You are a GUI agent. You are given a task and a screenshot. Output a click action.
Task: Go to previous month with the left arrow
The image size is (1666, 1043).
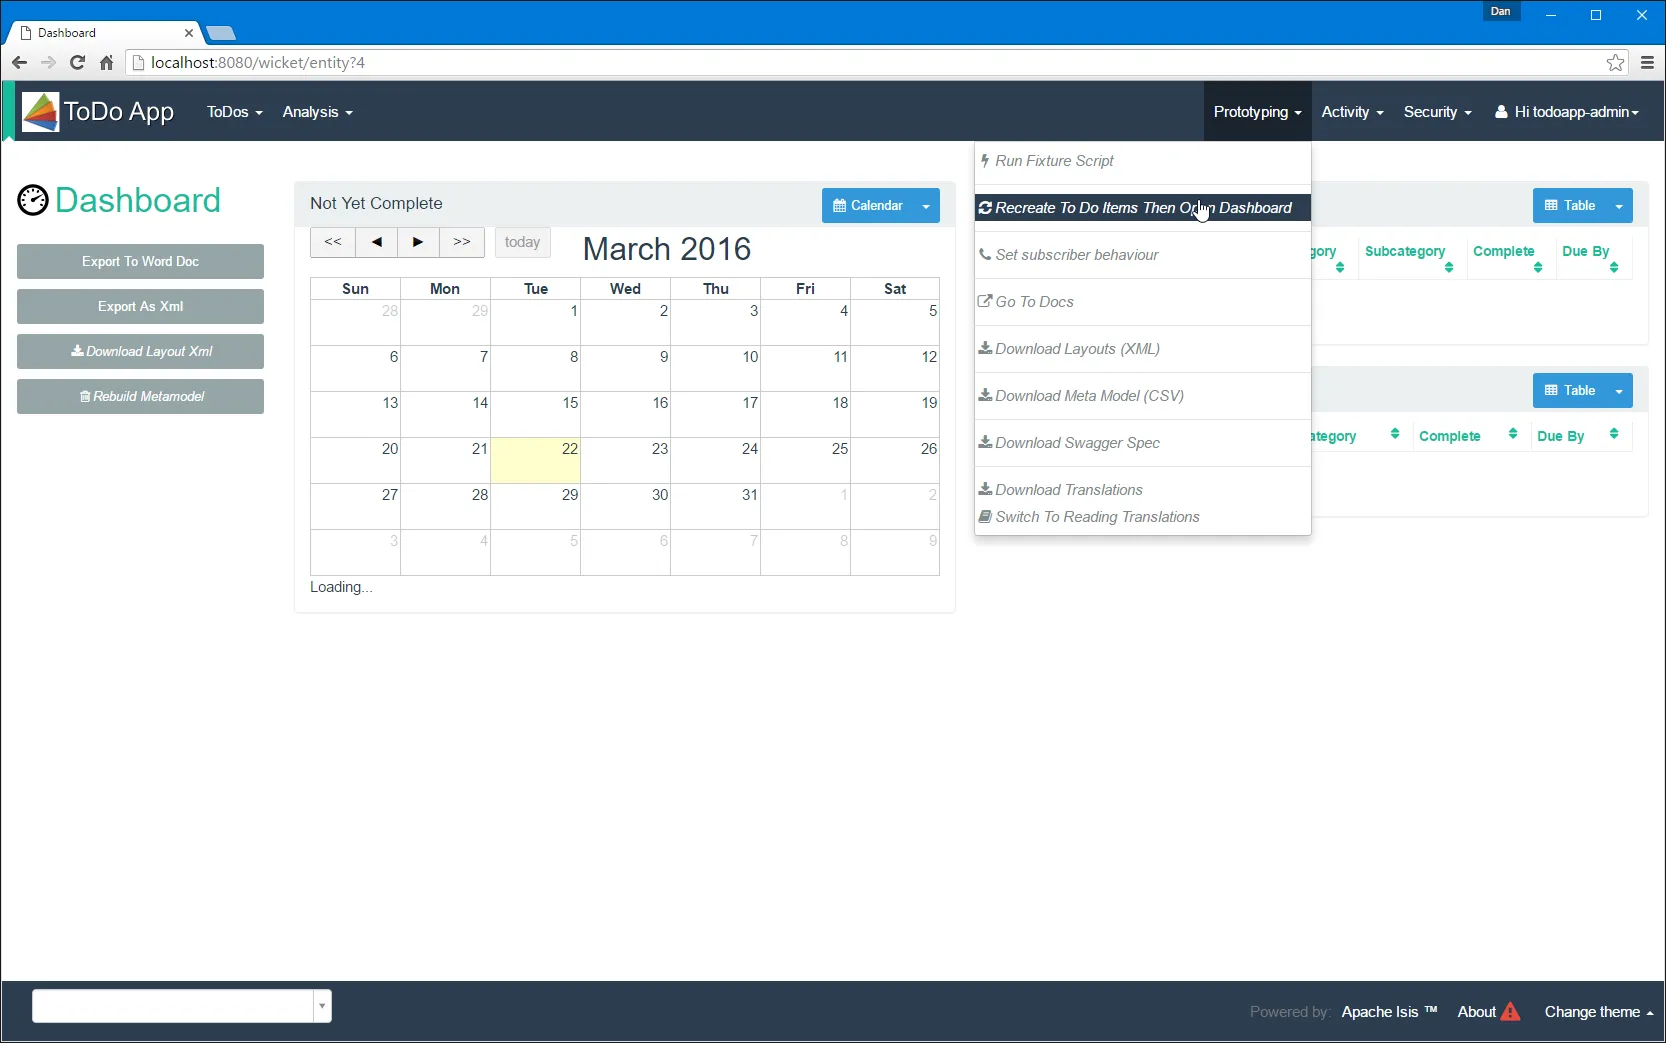tap(377, 242)
